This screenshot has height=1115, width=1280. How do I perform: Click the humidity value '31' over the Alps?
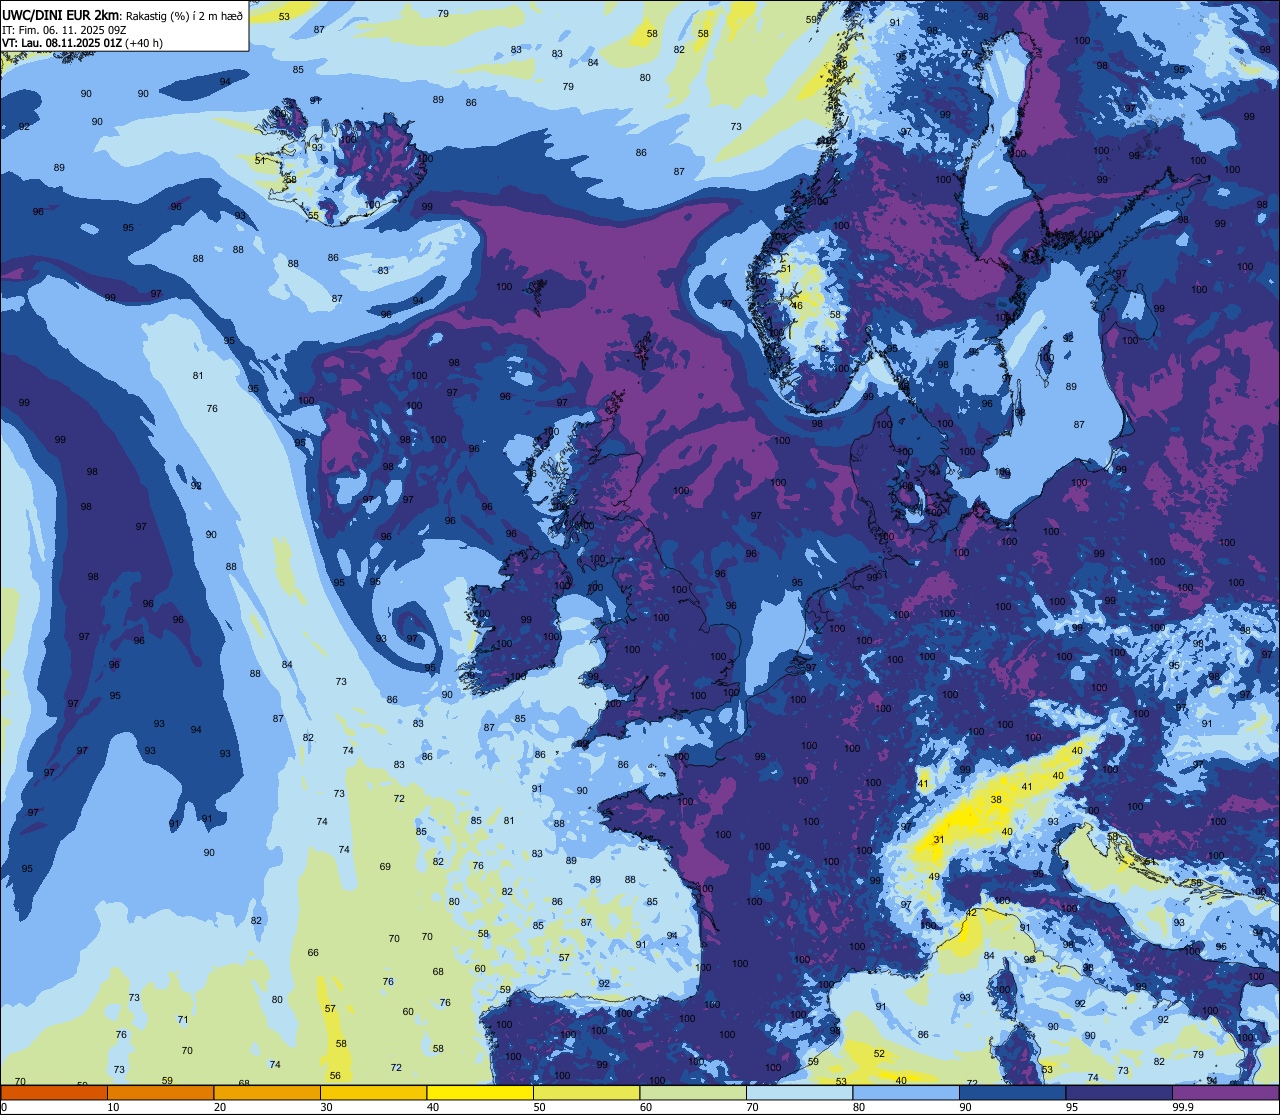point(938,839)
